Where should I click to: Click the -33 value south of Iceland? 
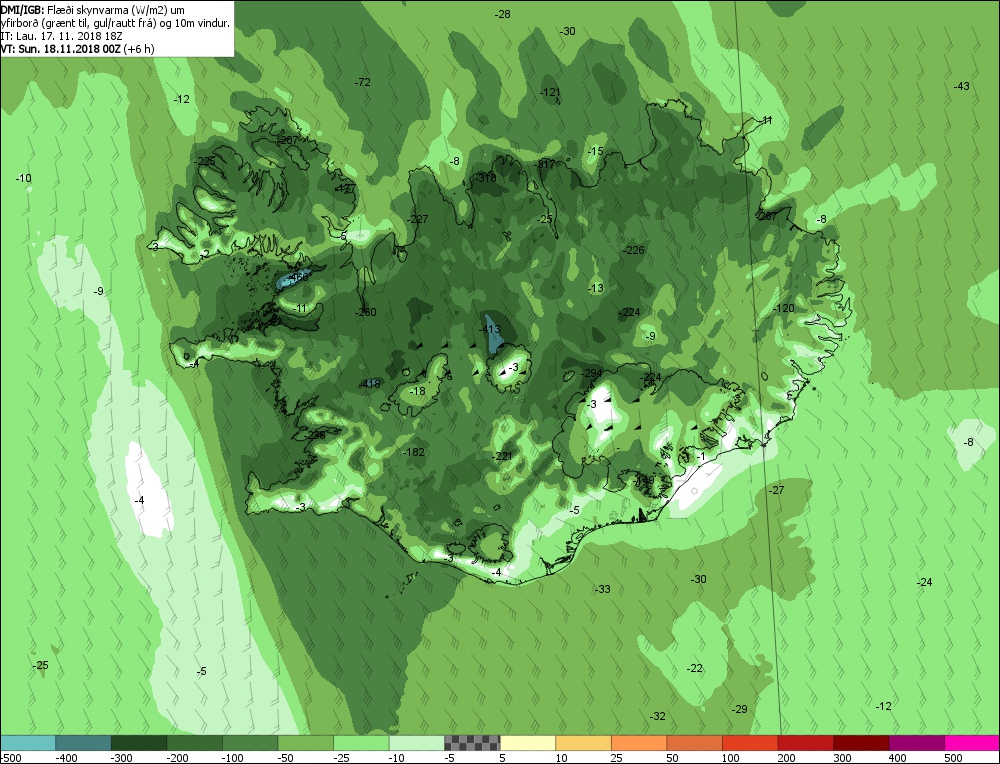[603, 589]
